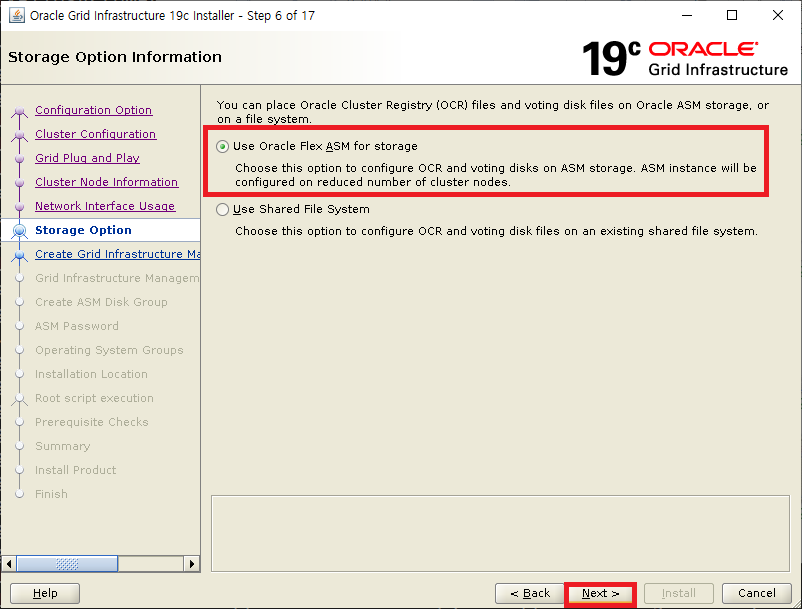Click step bullet beside Finish
This screenshot has width=802, height=609.
(19, 494)
